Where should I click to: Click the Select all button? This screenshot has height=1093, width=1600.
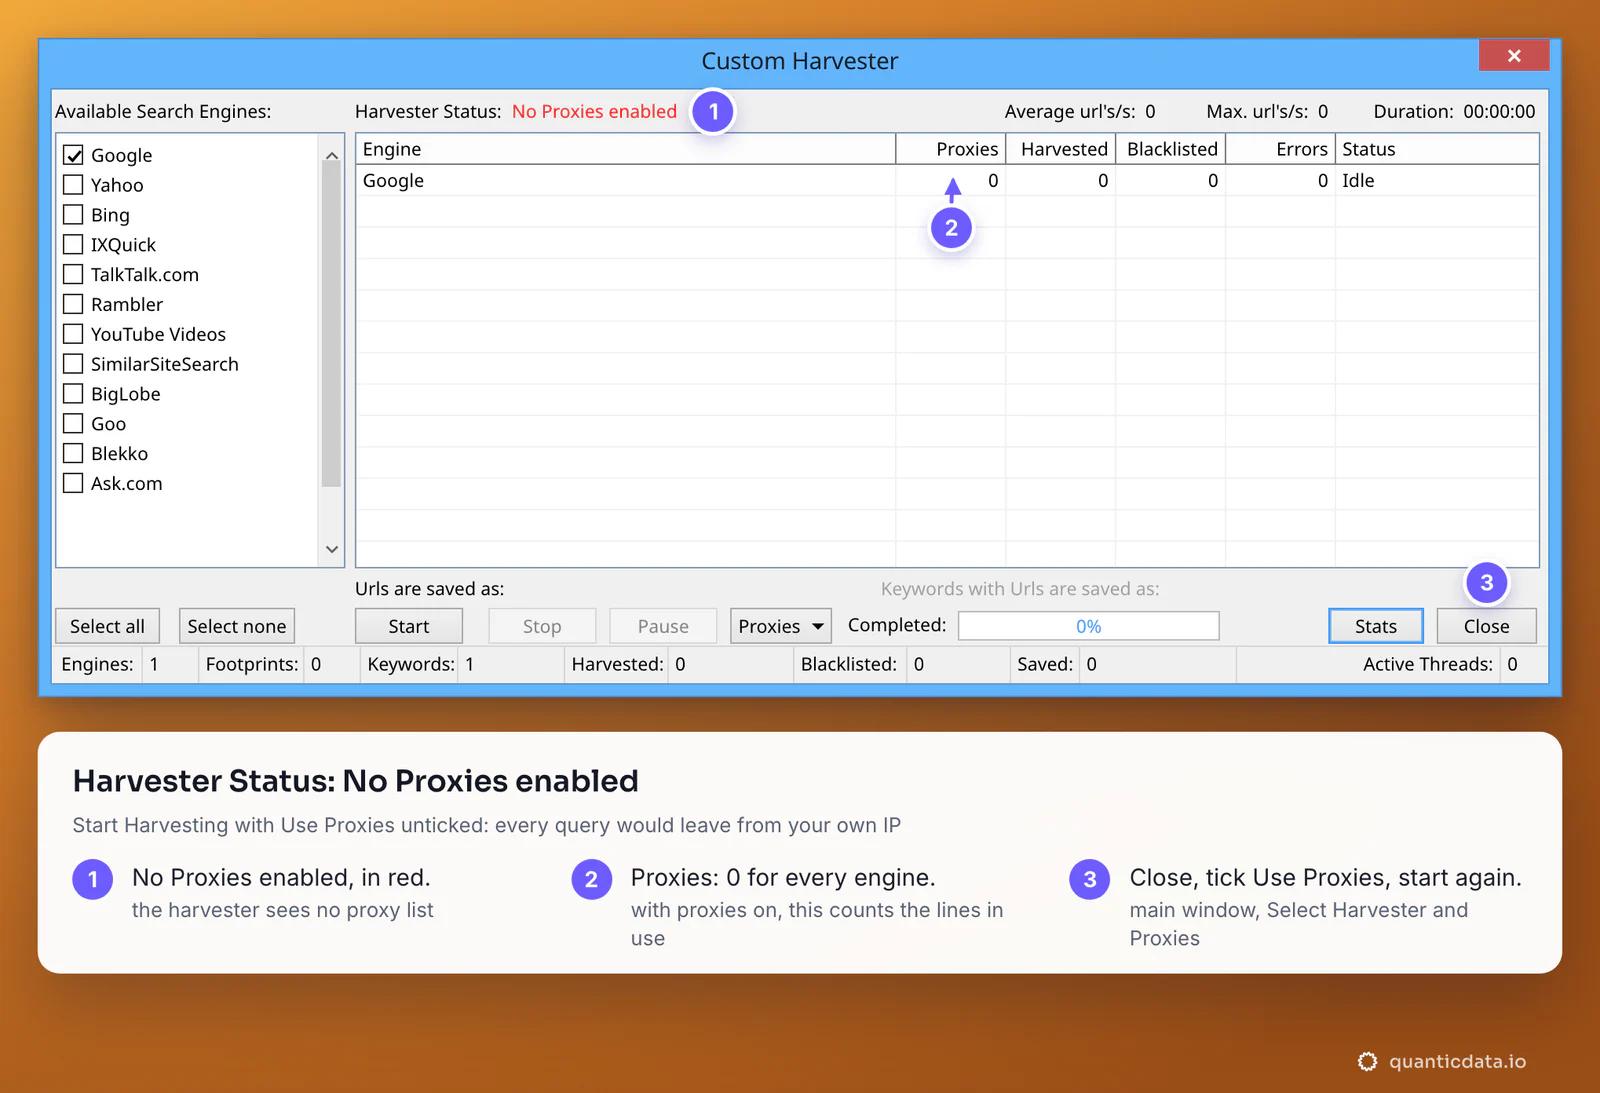107,626
